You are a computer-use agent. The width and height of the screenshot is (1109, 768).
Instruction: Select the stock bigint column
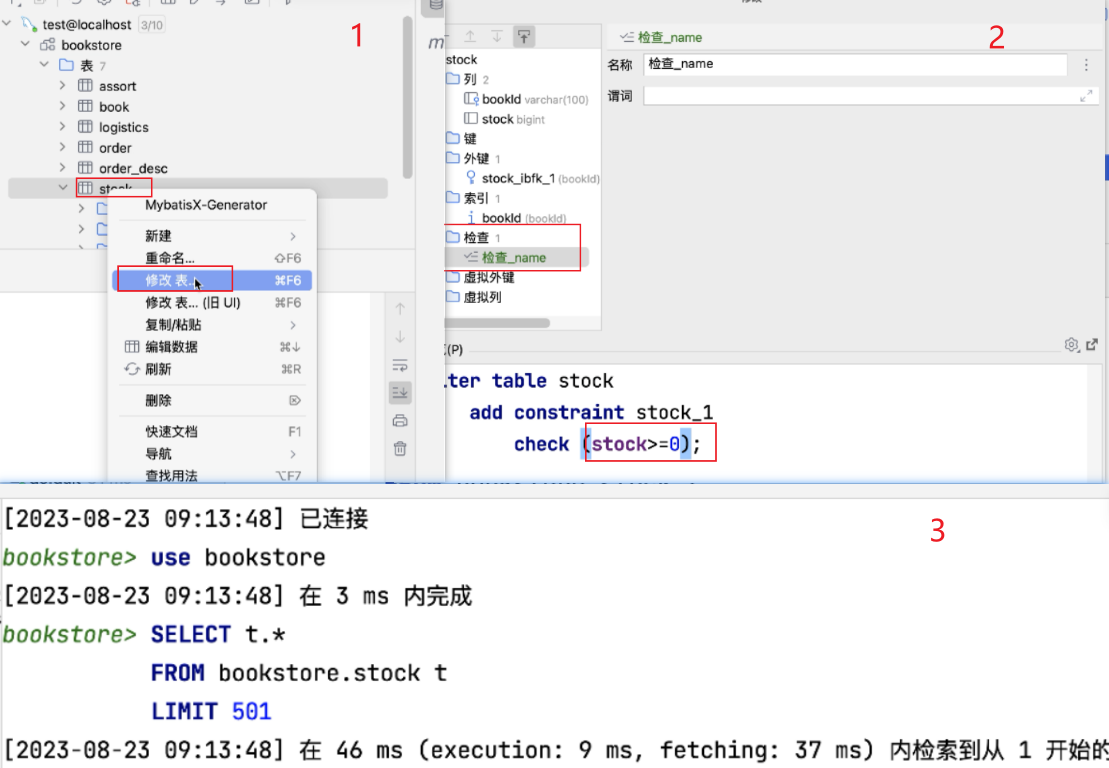504,119
